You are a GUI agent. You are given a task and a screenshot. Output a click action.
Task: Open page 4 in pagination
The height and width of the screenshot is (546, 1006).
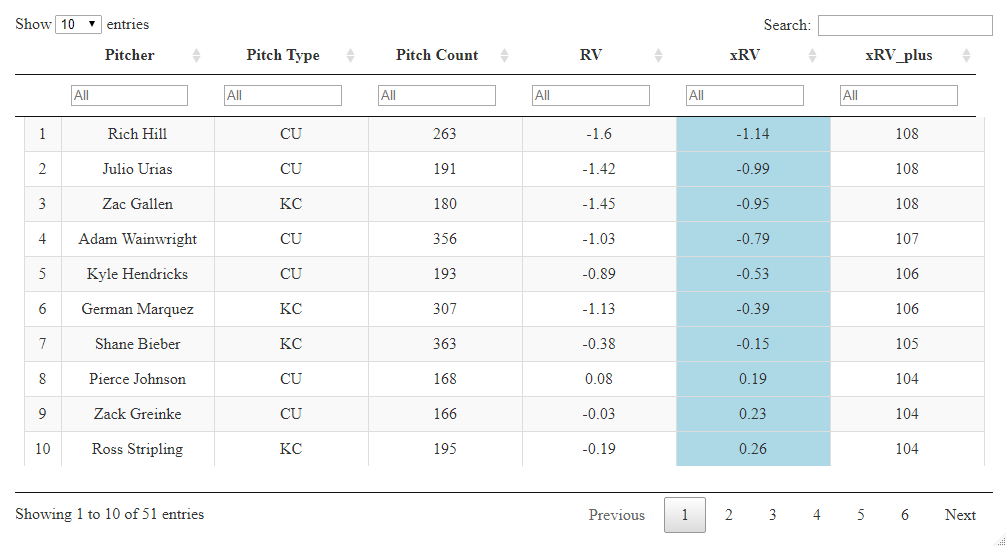[817, 515]
